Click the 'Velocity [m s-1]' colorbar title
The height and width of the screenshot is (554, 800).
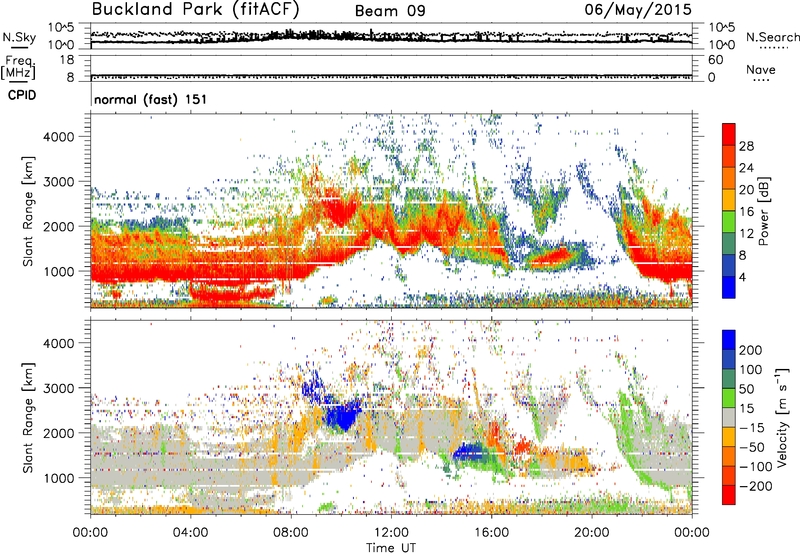click(783, 417)
